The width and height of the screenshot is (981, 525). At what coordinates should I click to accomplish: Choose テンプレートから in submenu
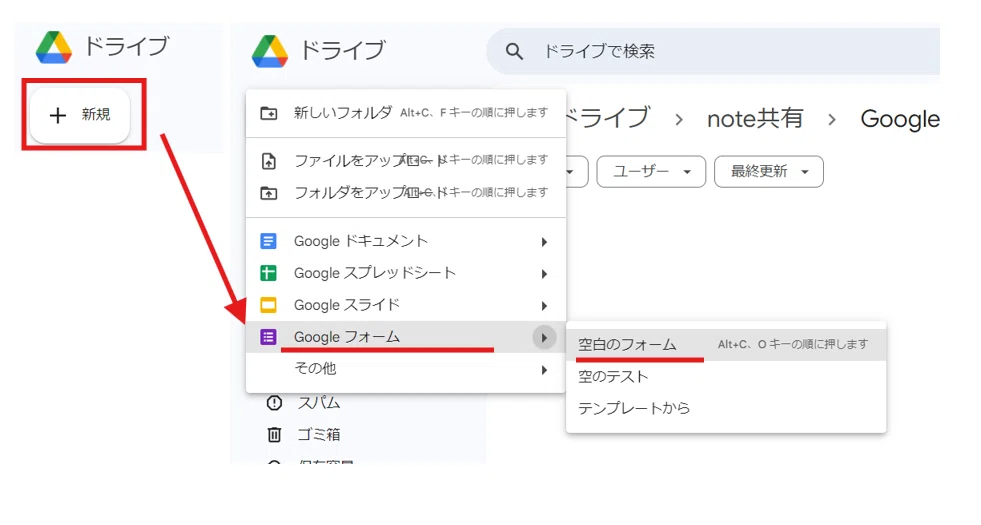(x=726, y=409)
